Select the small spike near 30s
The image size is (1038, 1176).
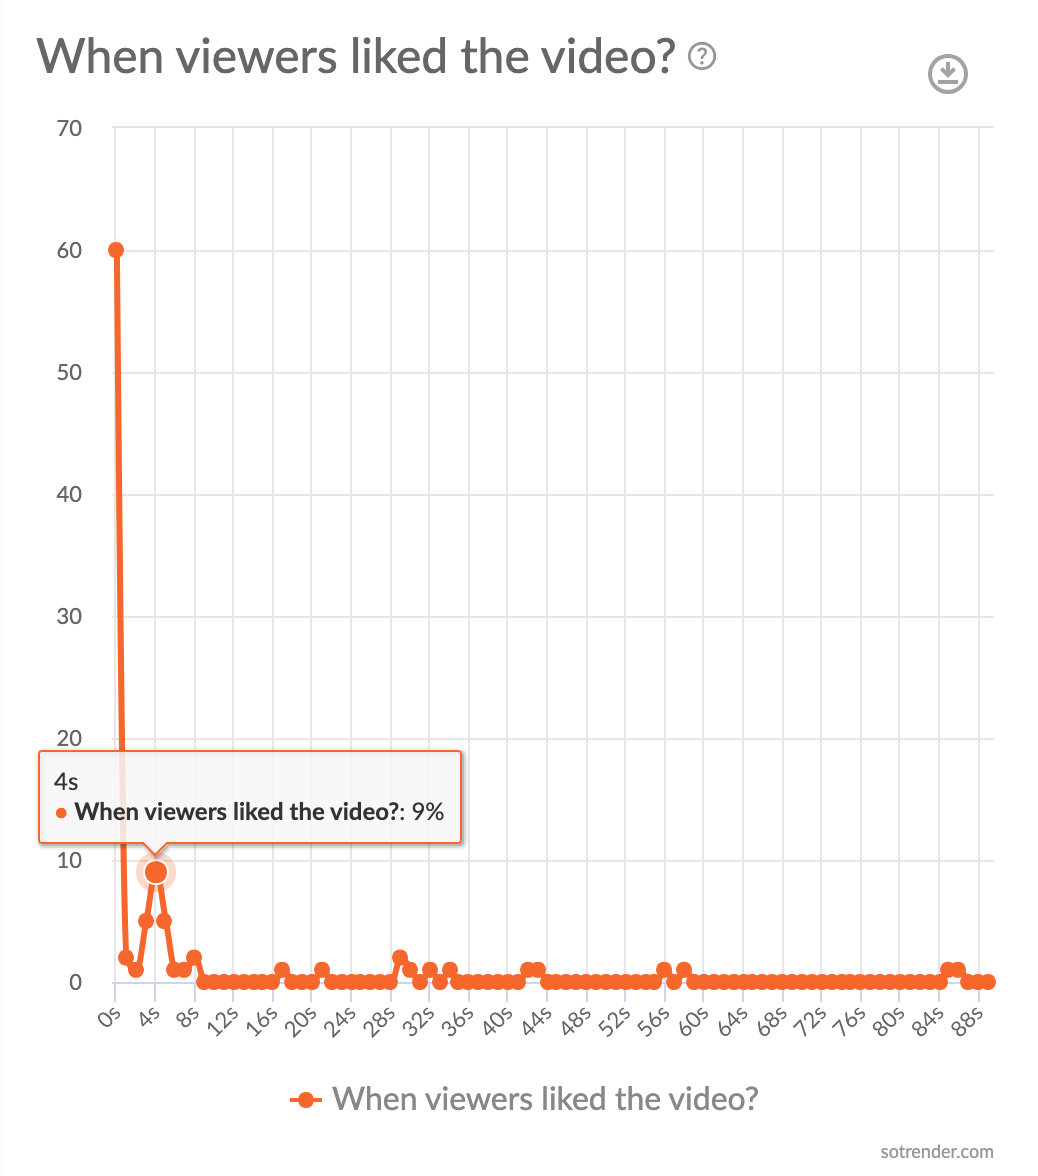tap(401, 957)
